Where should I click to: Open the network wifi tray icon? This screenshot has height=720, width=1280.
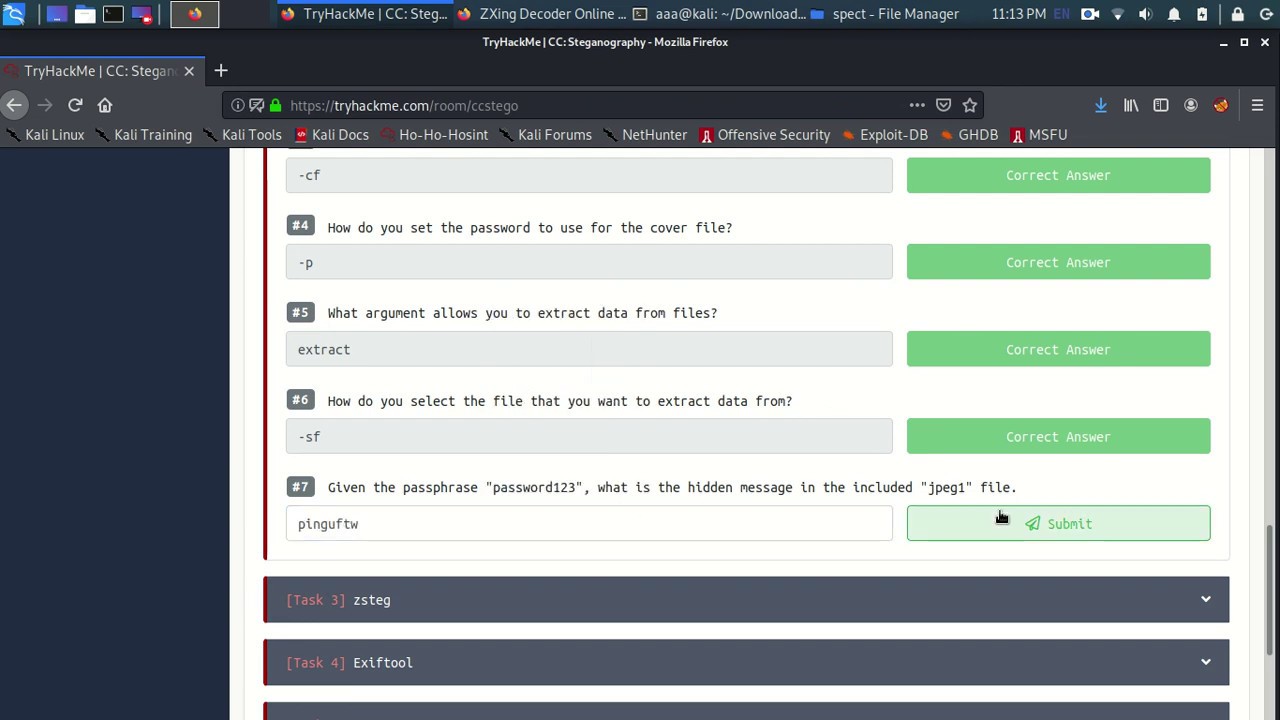pos(1118,14)
